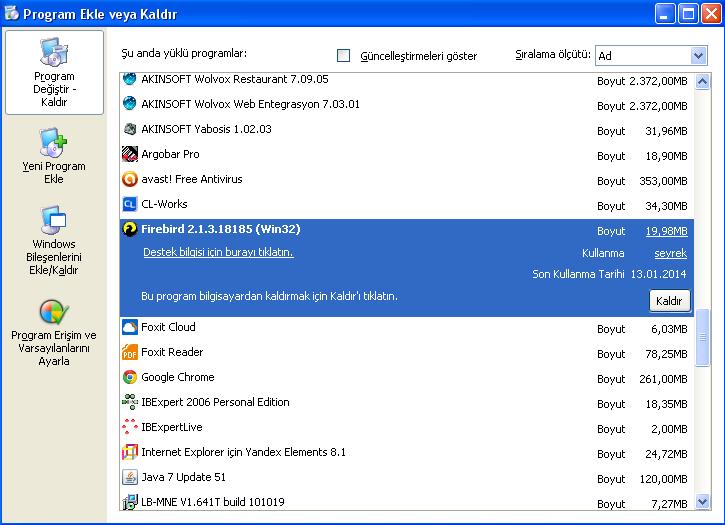Open Program Değiştir - Kaldır section icon
Image resolution: width=725 pixels, height=525 pixels.
pos(54,52)
